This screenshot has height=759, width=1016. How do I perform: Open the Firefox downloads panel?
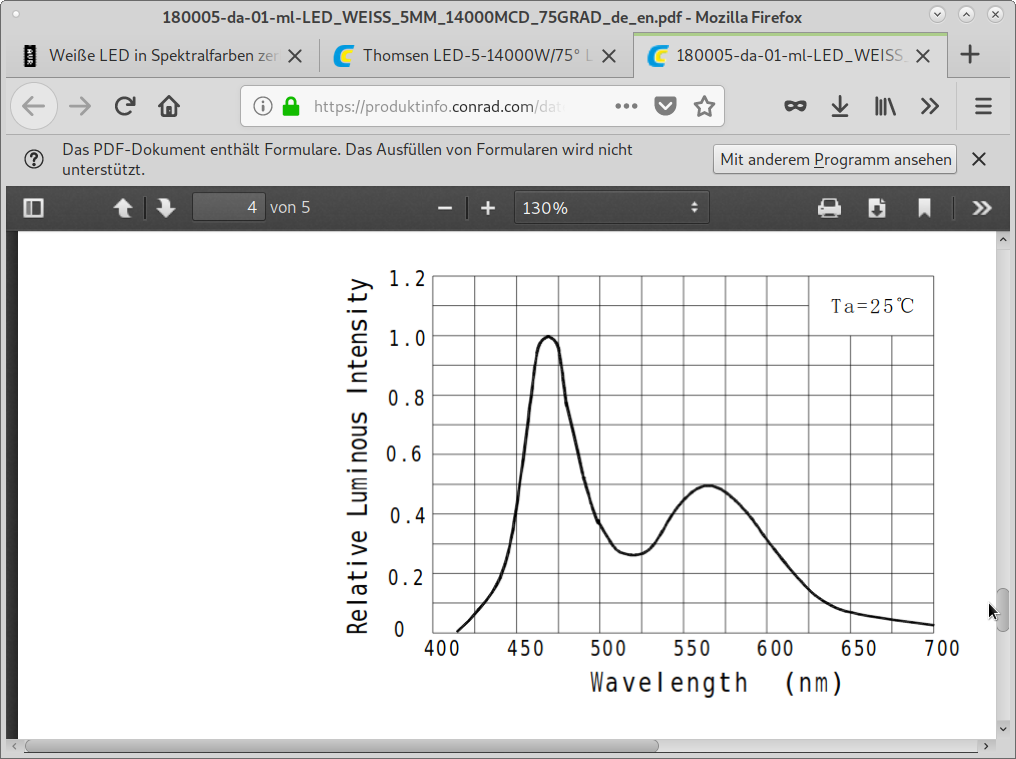[x=840, y=106]
